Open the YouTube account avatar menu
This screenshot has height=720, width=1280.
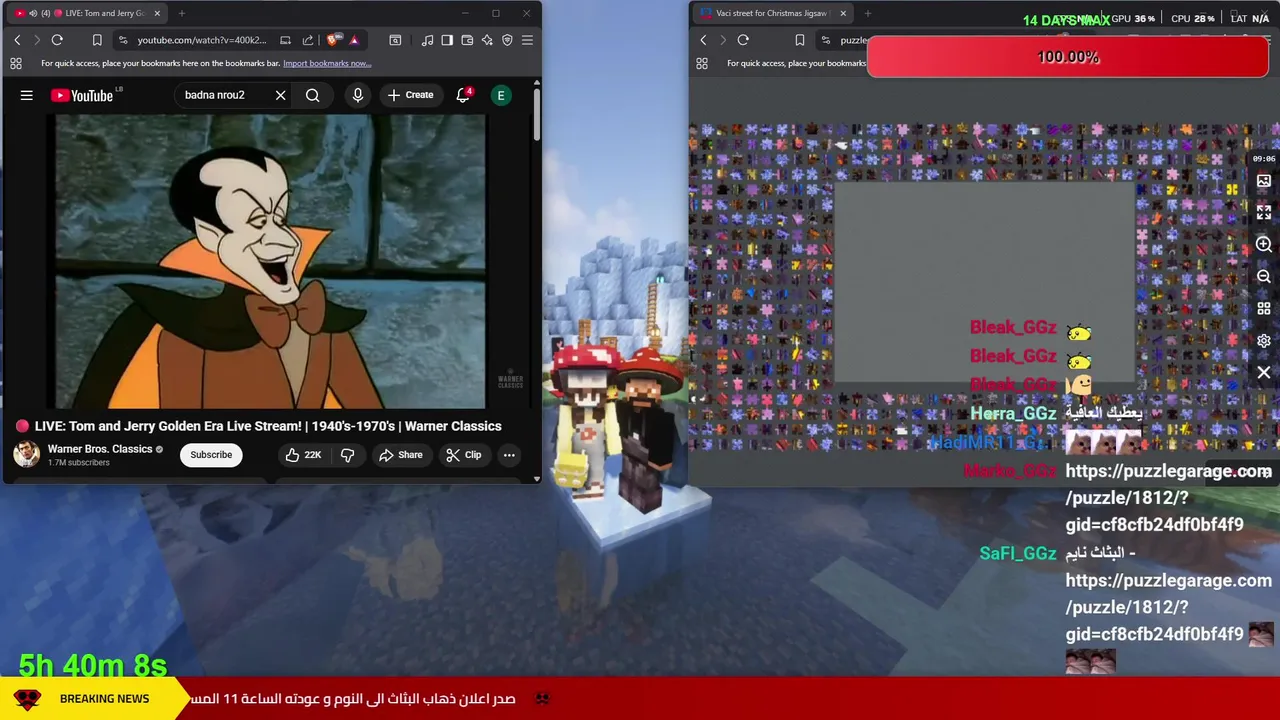pyautogui.click(x=501, y=95)
